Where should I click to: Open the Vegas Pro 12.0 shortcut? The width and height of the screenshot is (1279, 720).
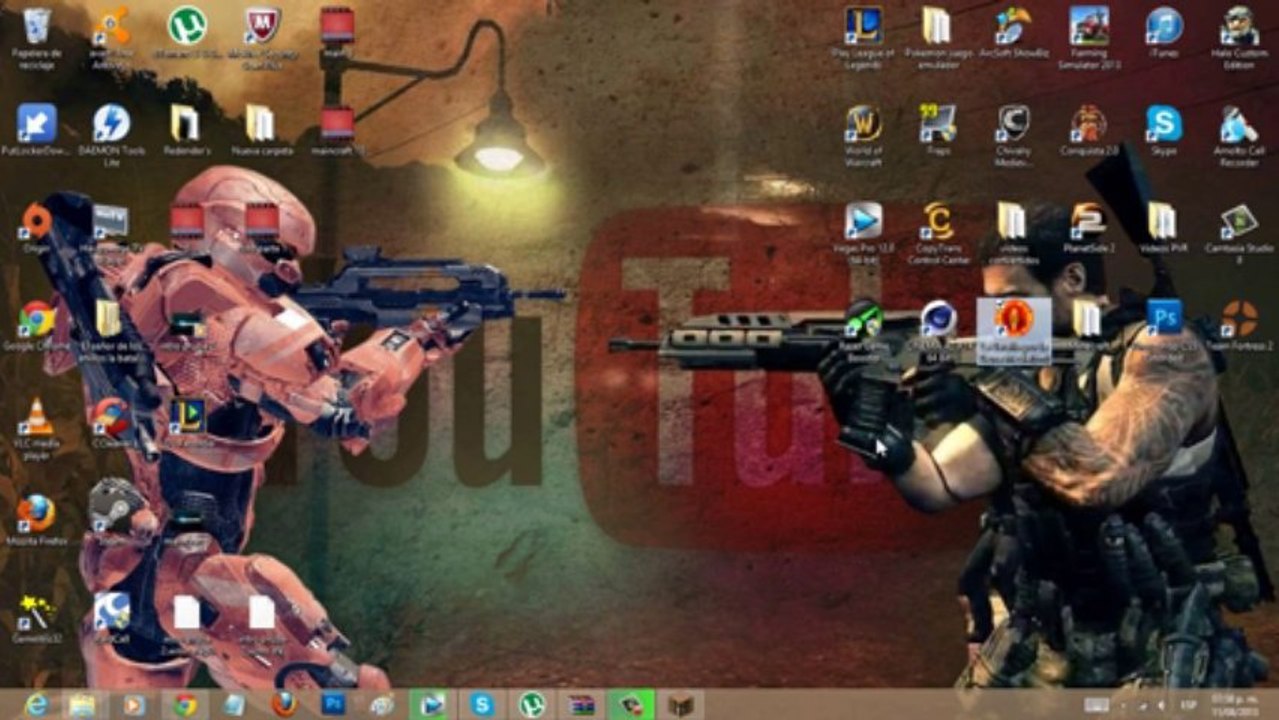point(863,232)
